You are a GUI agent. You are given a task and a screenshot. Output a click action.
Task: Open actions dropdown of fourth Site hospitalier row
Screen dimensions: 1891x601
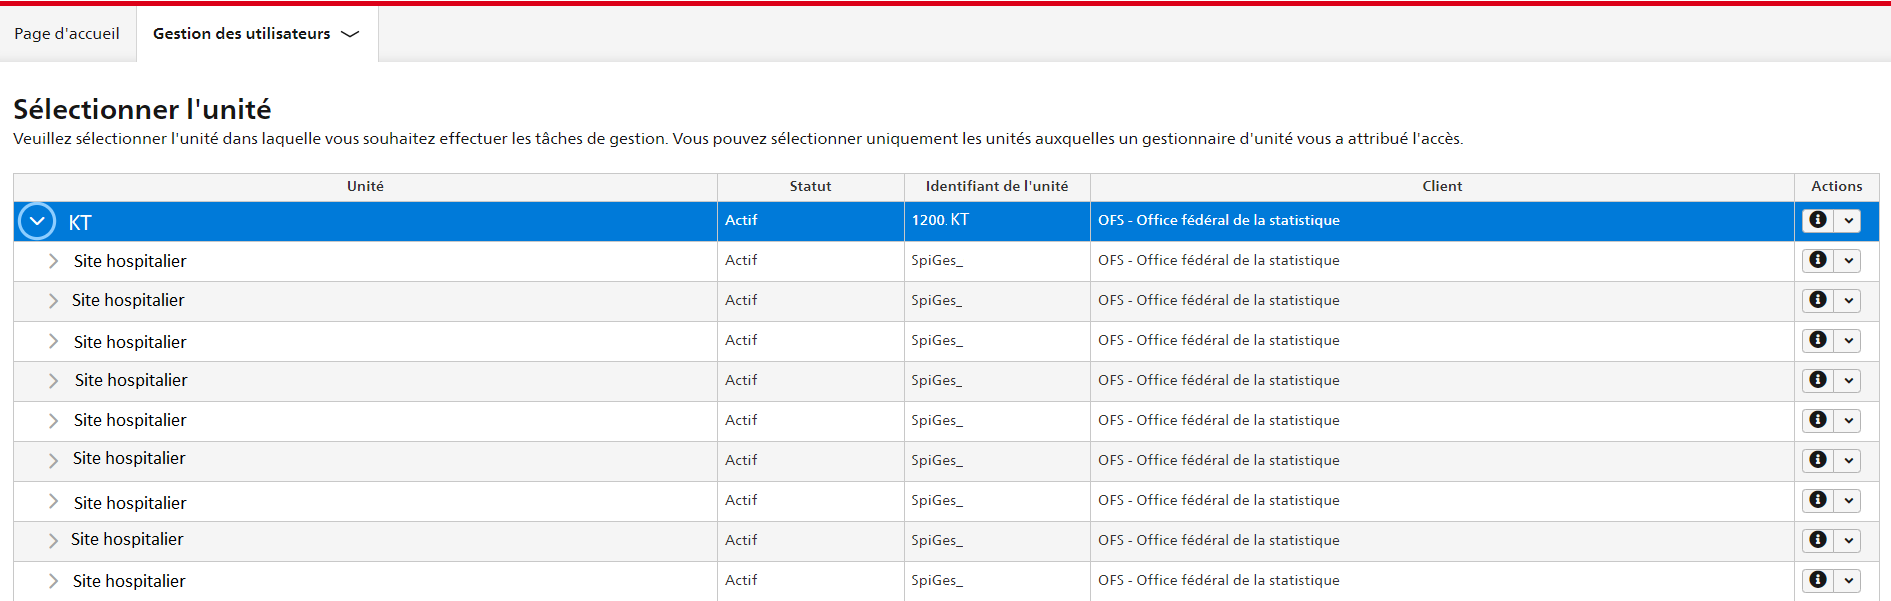tap(1848, 380)
